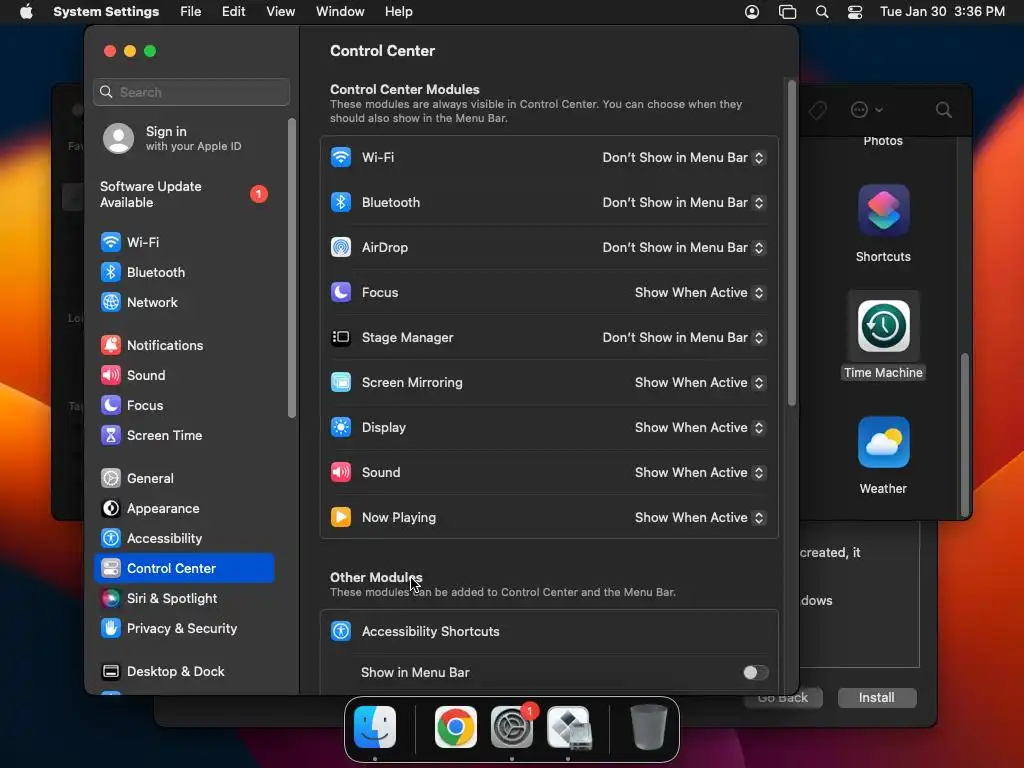This screenshot has height=768, width=1024.
Task: Click Sign in with your Apple ID
Action: point(193,138)
